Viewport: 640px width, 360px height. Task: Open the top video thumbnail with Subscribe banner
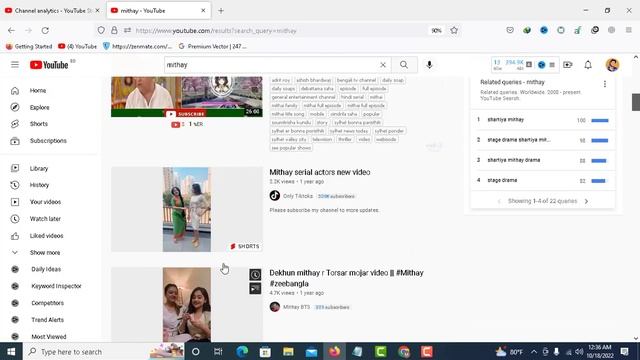[x=187, y=96]
